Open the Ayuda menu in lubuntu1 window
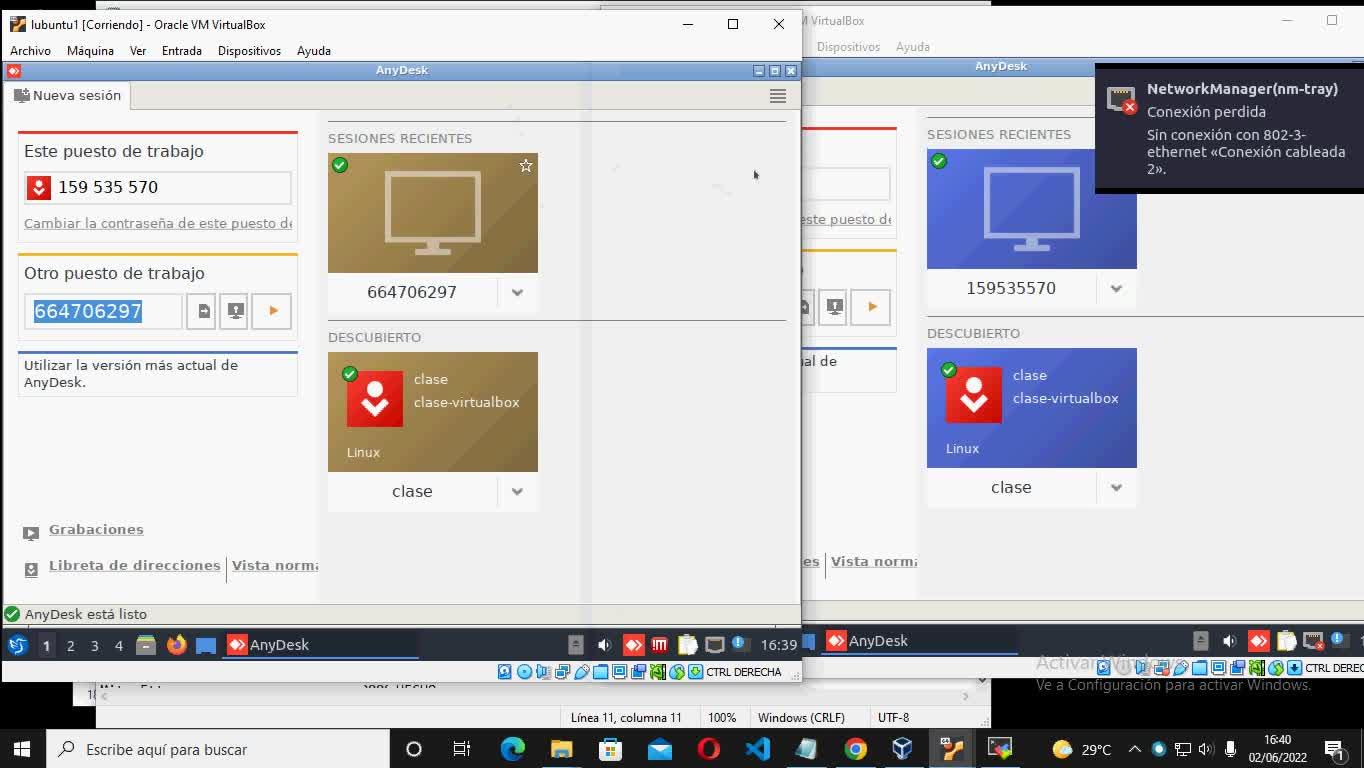Image resolution: width=1364 pixels, height=768 pixels. pos(314,51)
